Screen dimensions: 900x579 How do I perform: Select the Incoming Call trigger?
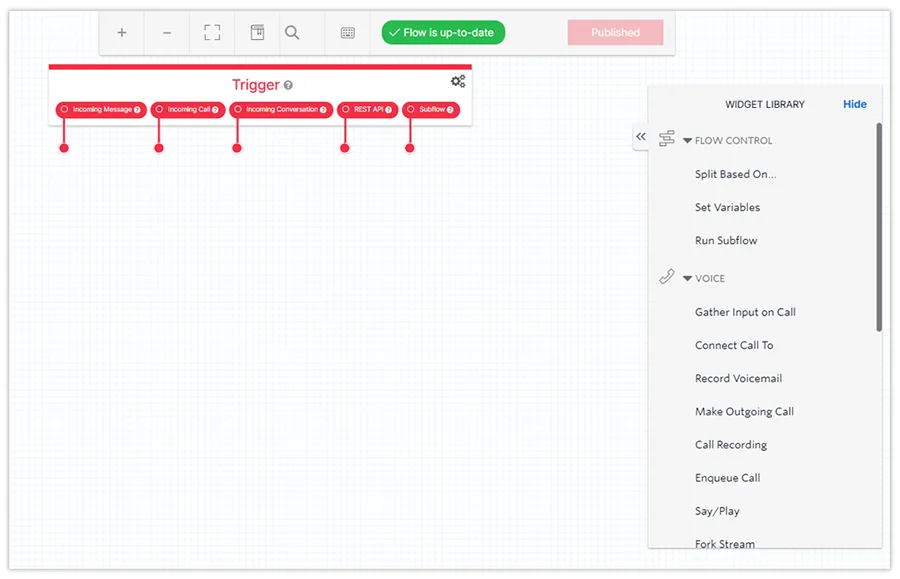tap(188, 110)
